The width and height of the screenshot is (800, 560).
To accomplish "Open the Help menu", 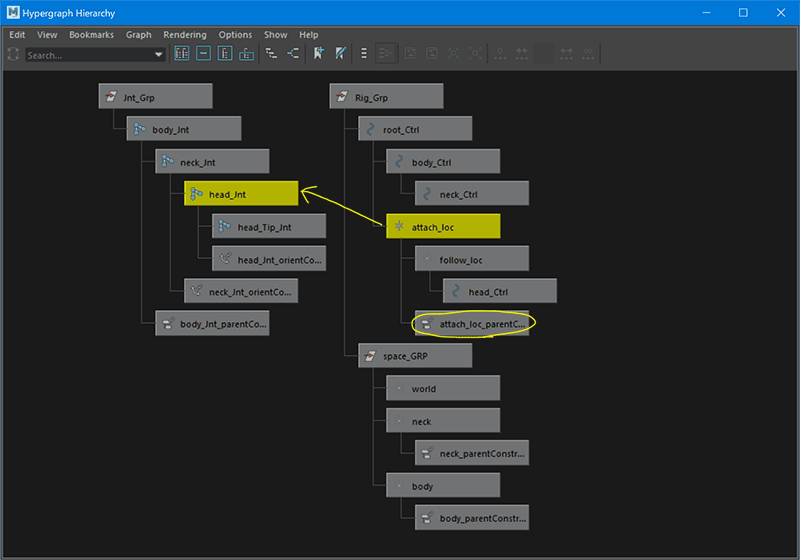I will [309, 35].
